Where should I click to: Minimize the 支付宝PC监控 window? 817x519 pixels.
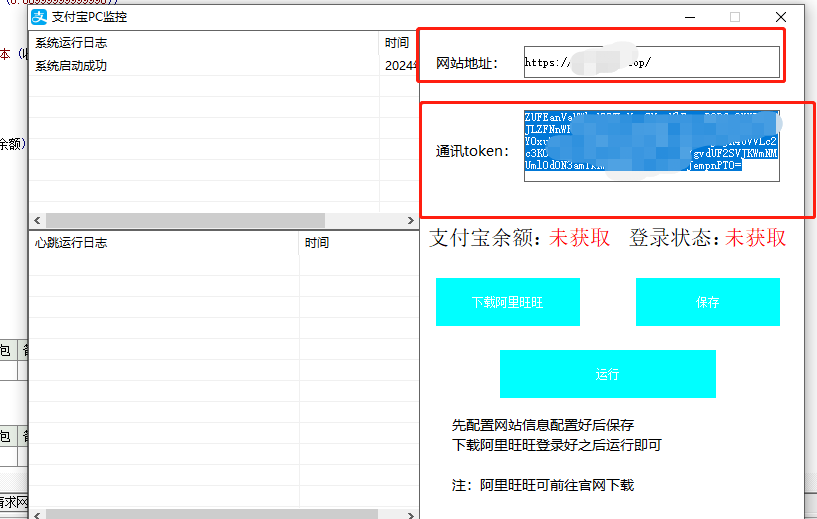click(690, 17)
